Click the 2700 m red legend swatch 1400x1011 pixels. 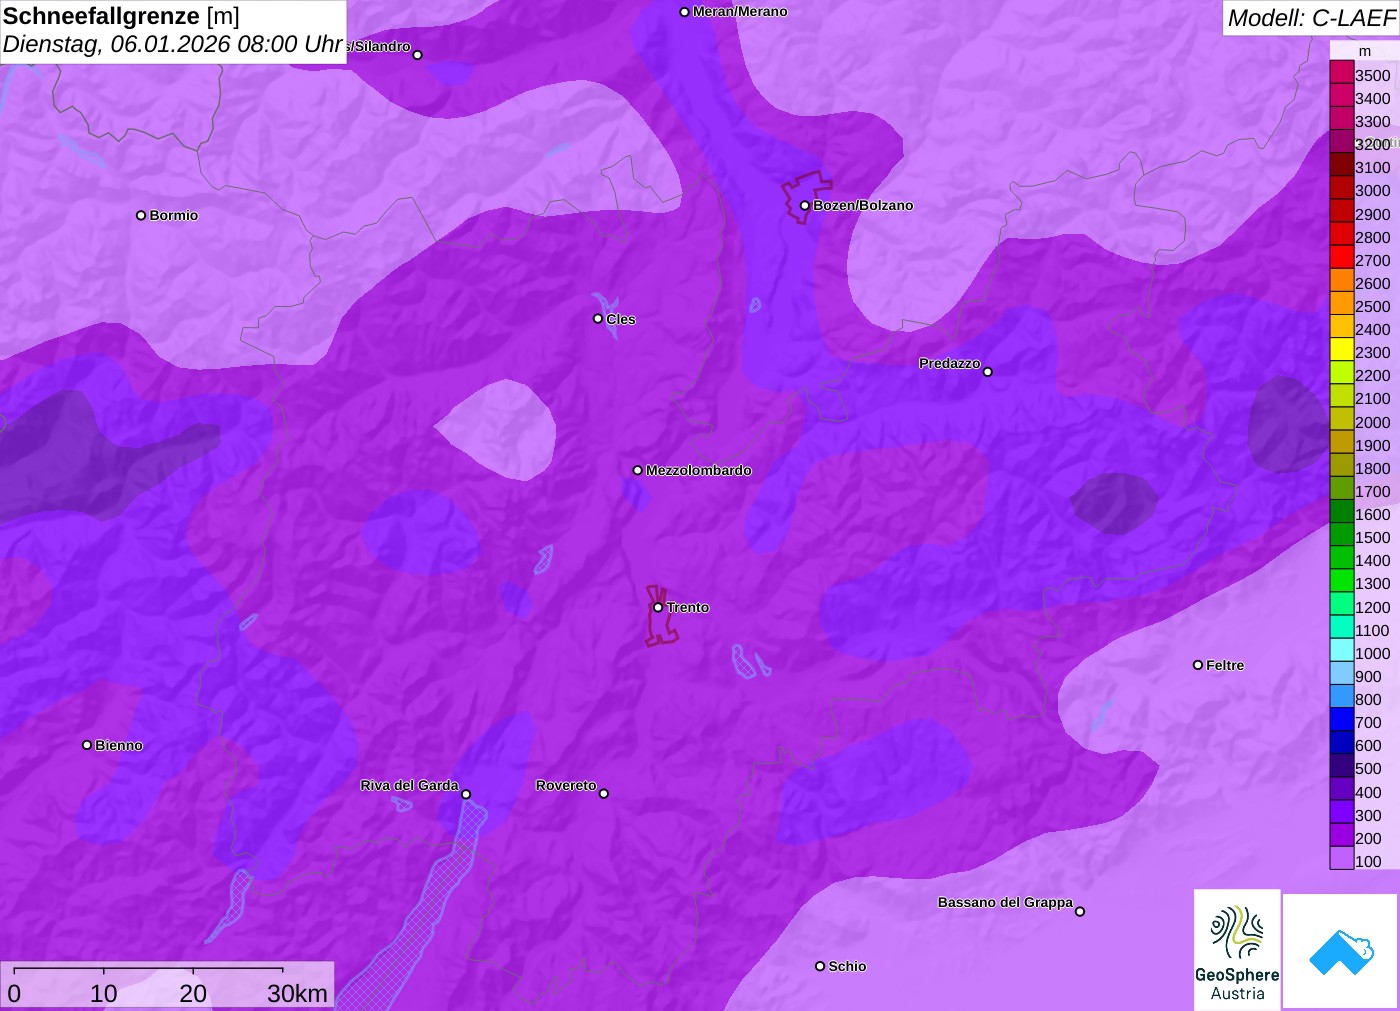pos(1342,257)
